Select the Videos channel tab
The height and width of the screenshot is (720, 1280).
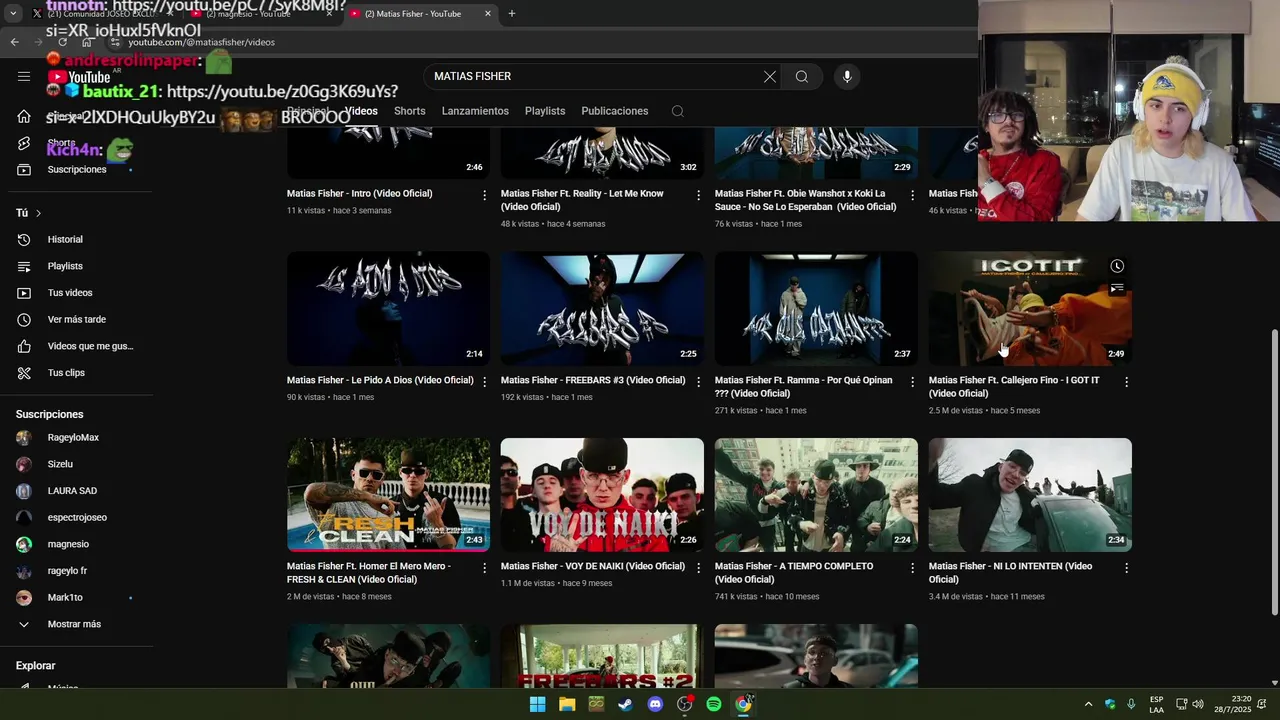pos(361,111)
